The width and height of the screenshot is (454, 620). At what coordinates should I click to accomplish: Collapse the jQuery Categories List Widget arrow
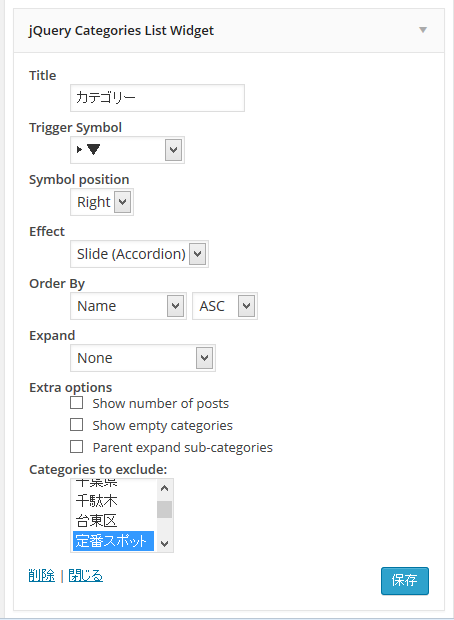(423, 30)
